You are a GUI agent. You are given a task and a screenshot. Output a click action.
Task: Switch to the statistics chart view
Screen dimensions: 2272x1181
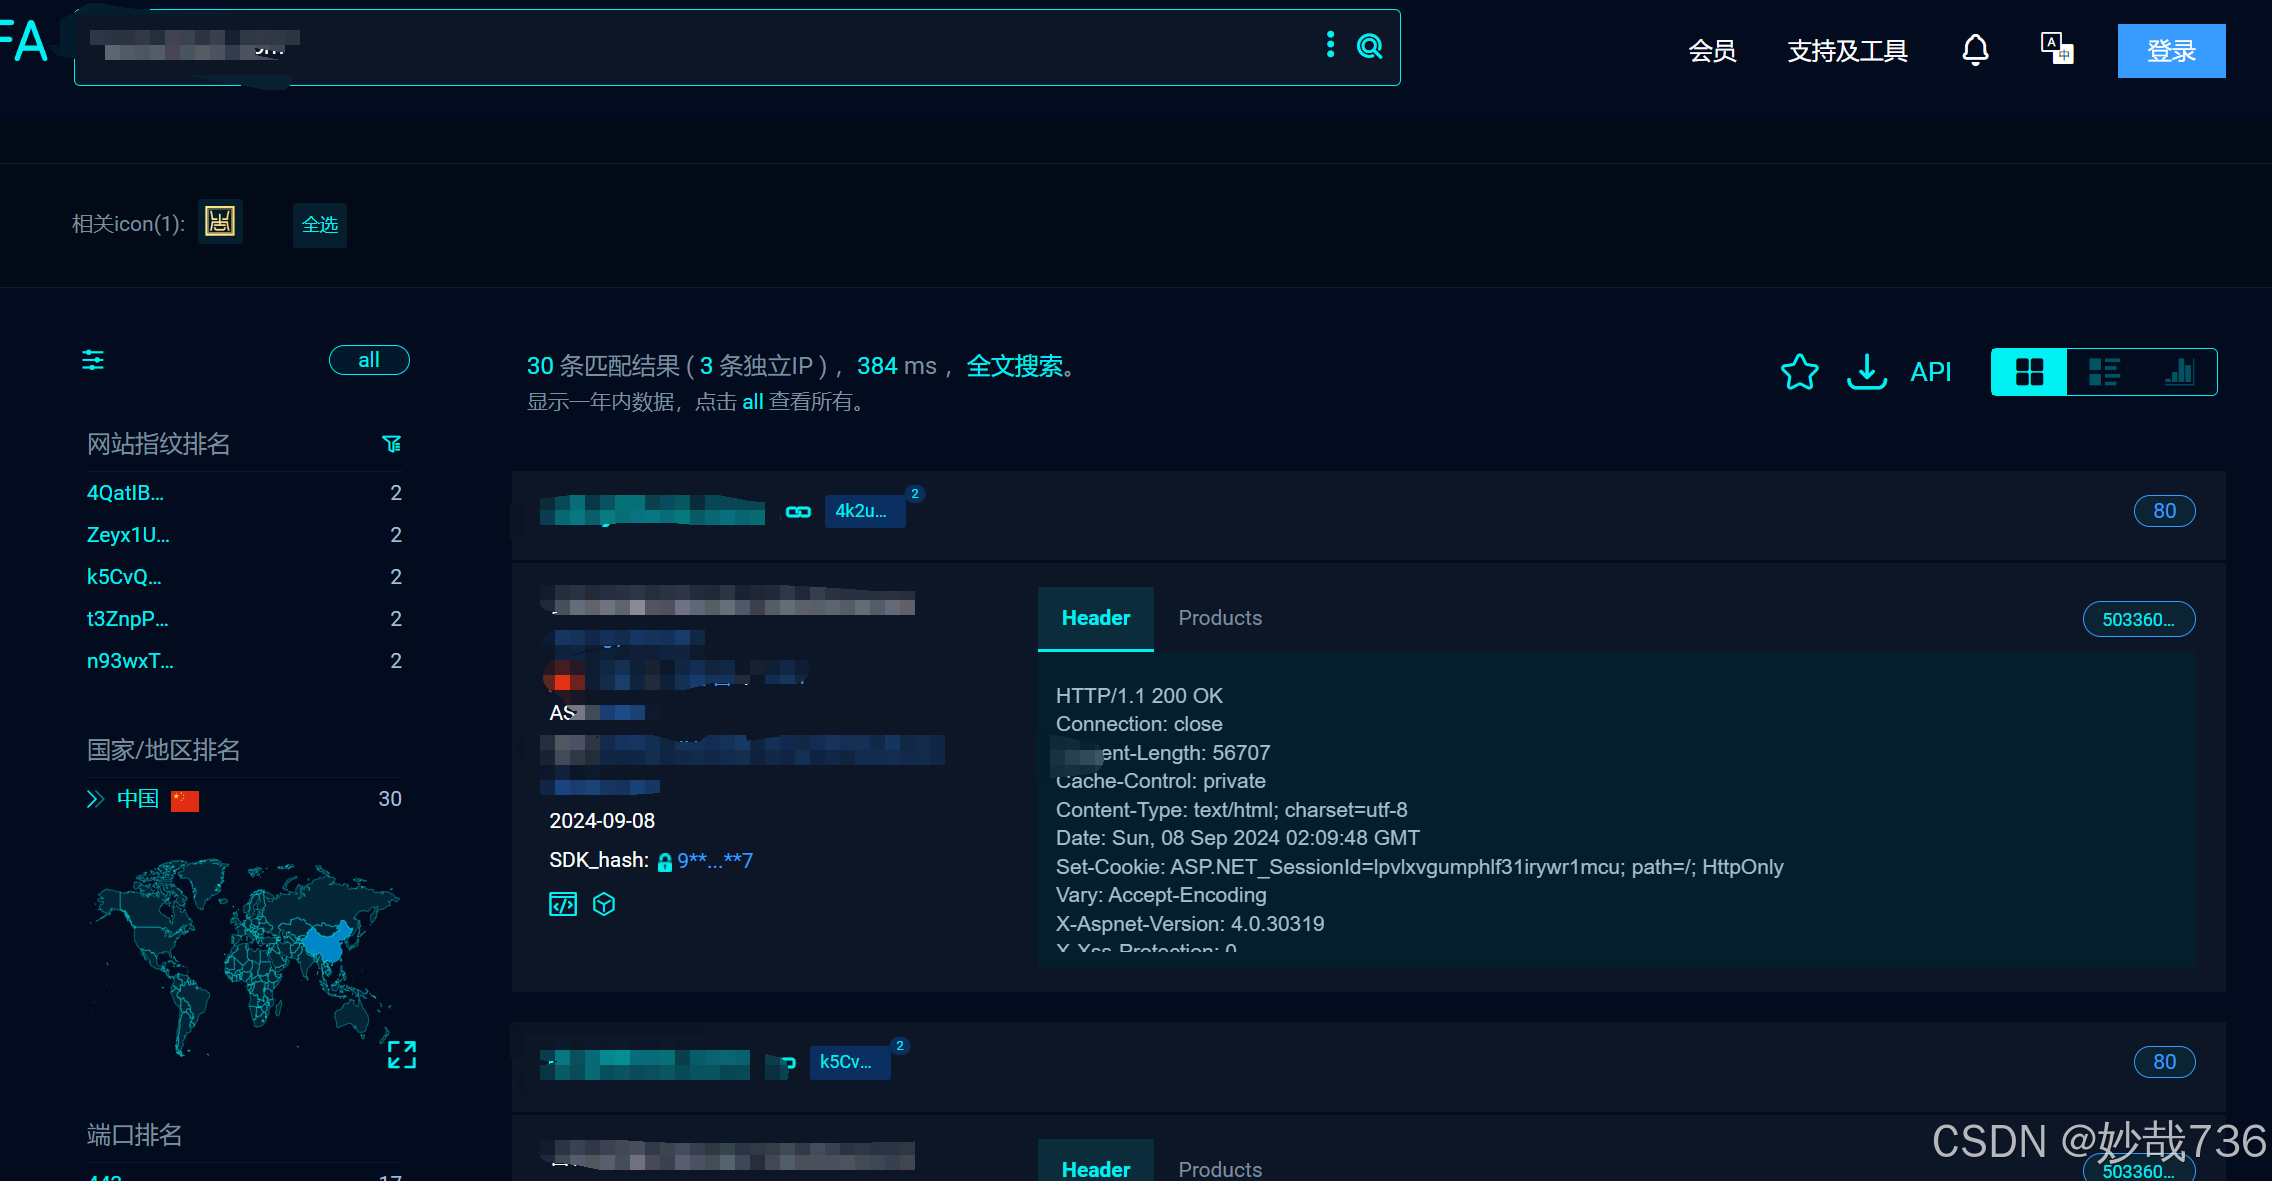pyautogui.click(x=2179, y=372)
